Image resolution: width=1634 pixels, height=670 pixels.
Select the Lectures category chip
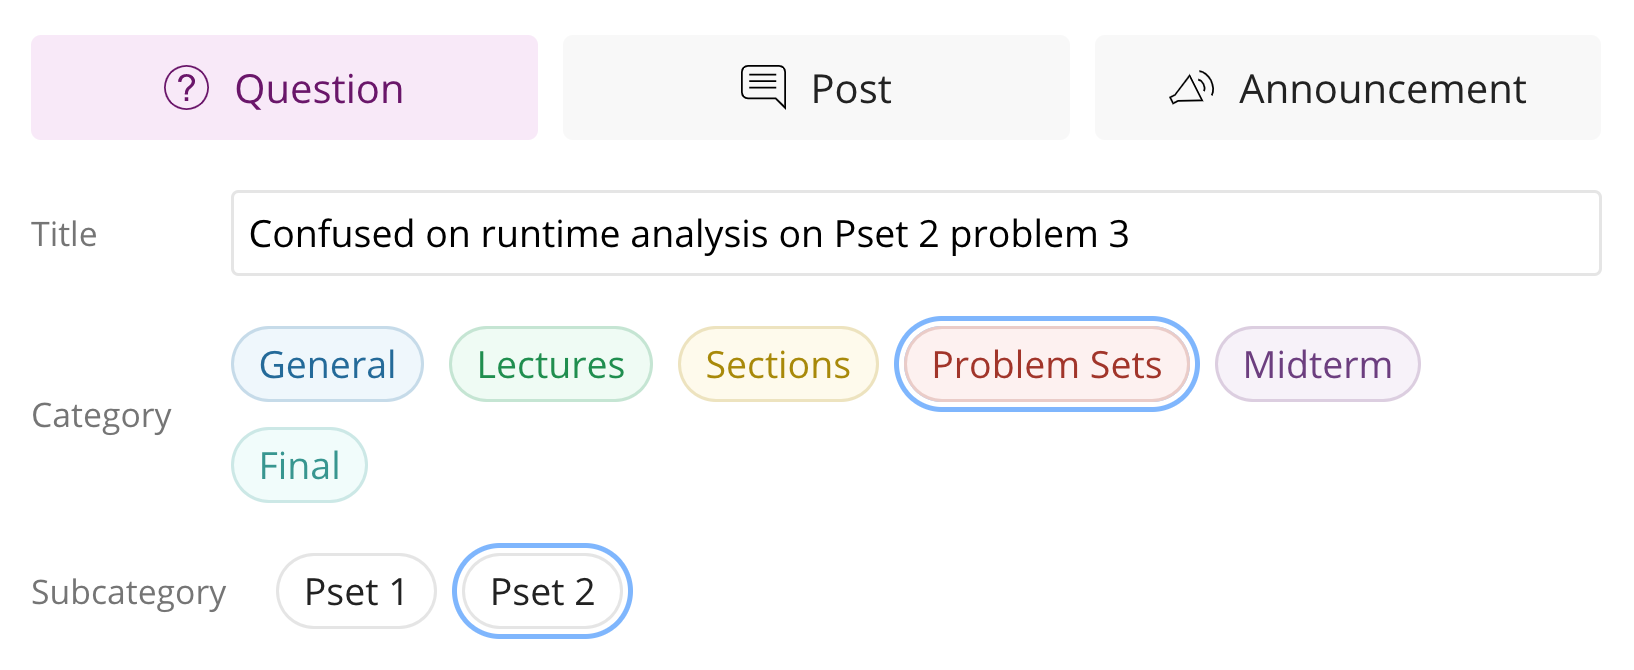click(x=550, y=364)
